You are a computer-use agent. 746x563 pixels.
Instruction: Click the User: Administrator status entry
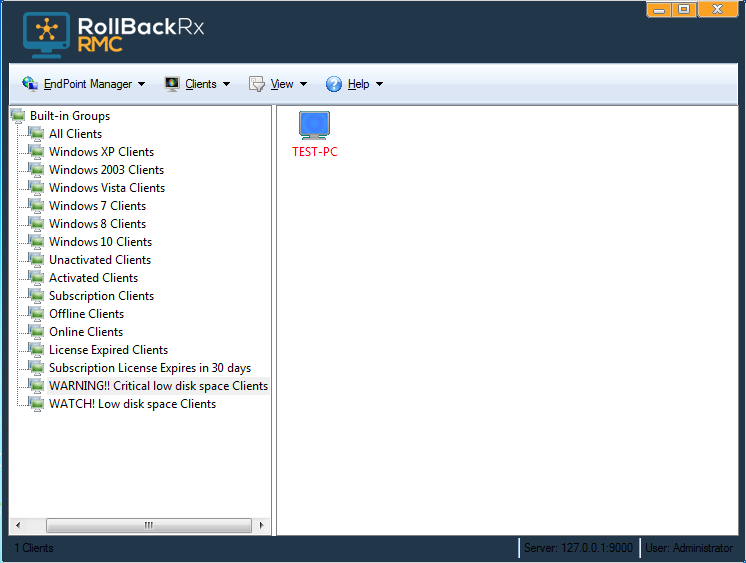pyautogui.click(x=689, y=548)
